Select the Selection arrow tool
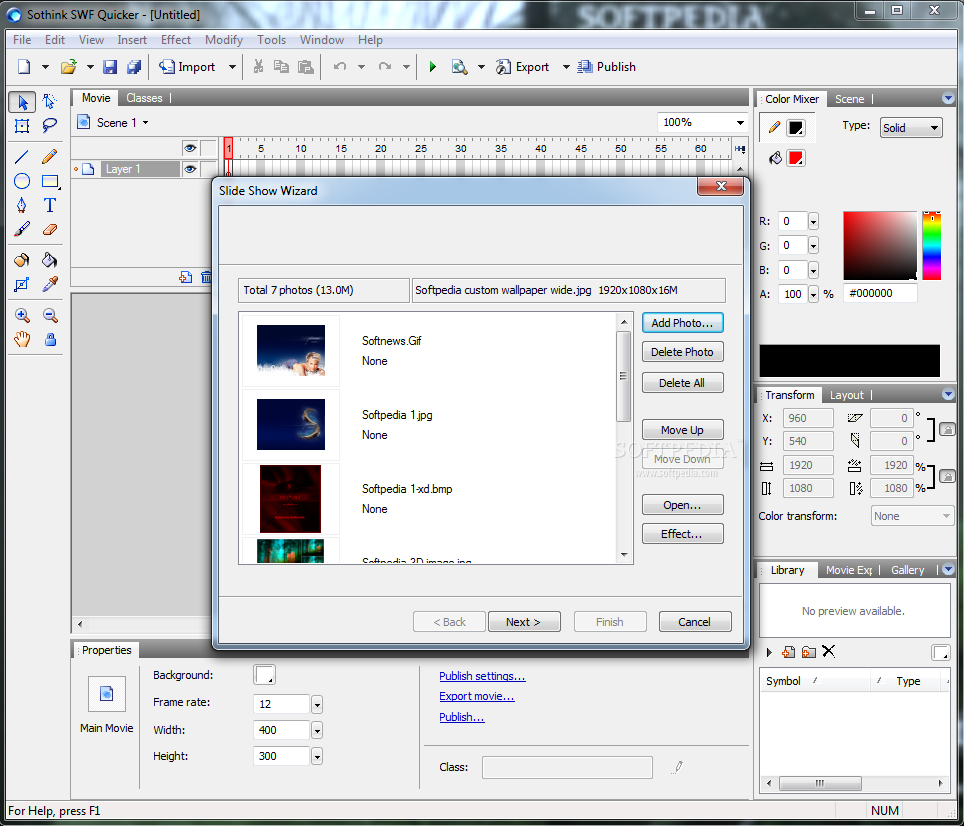Image resolution: width=964 pixels, height=826 pixels. click(x=22, y=102)
